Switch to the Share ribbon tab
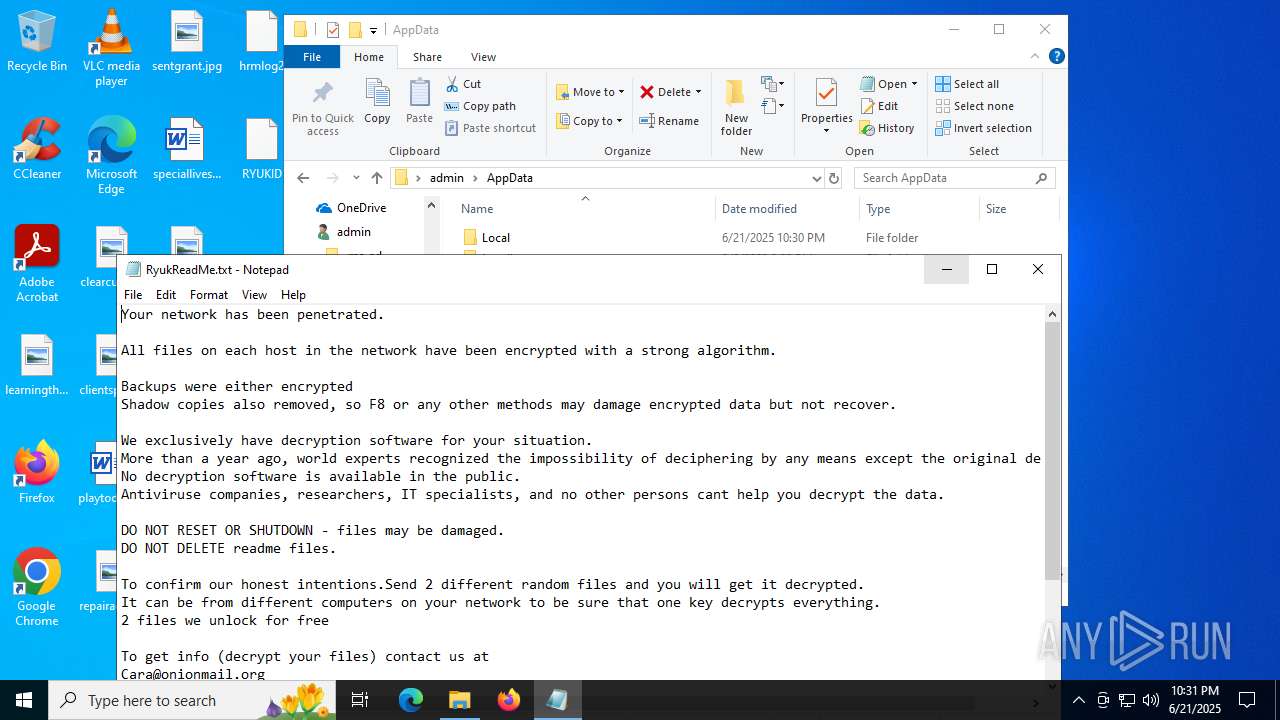This screenshot has width=1280, height=720. tap(427, 57)
